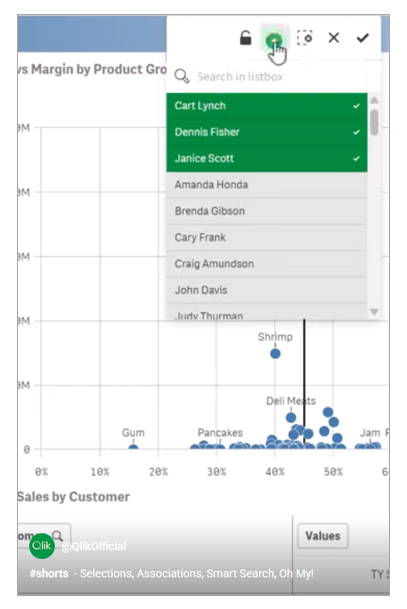Click the Jam label in scatter plot

370,433
